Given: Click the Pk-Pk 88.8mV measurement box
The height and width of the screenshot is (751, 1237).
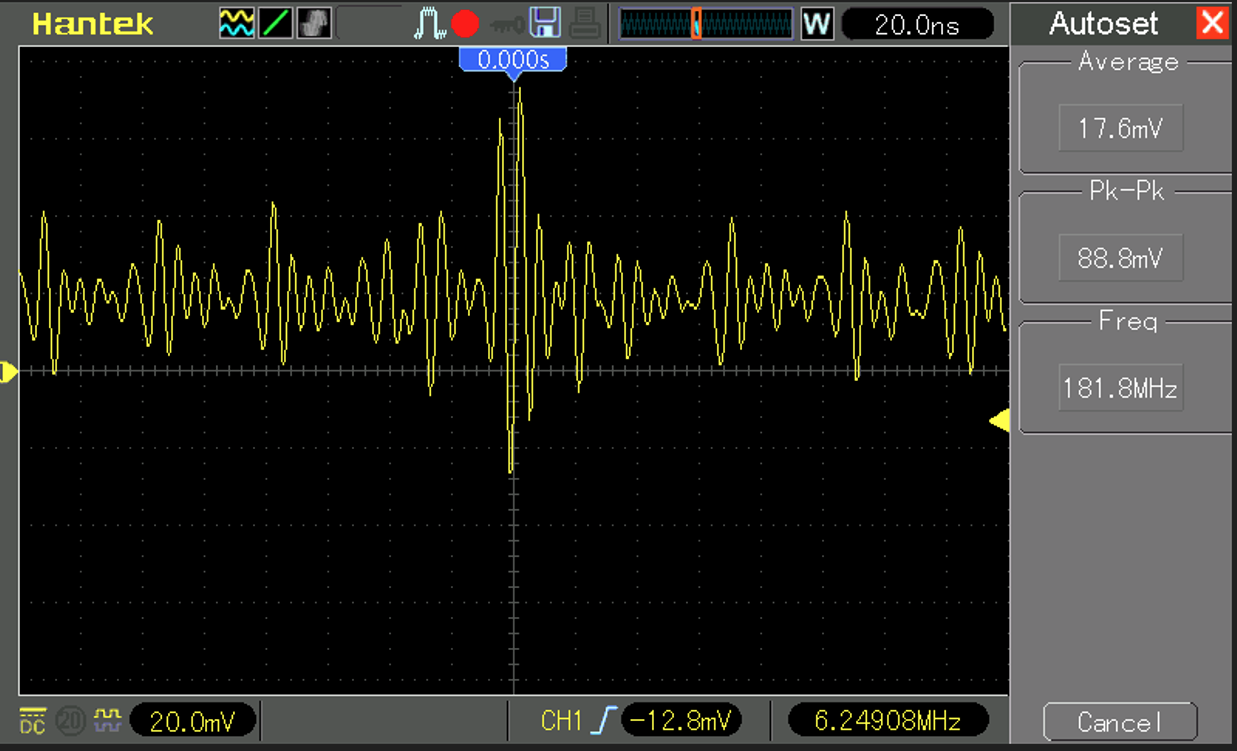Looking at the screenshot, I should 1120,259.
